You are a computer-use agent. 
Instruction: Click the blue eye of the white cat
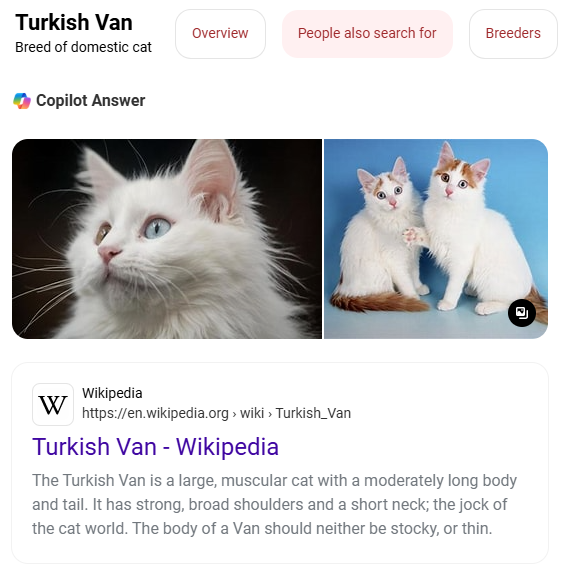tap(157, 228)
